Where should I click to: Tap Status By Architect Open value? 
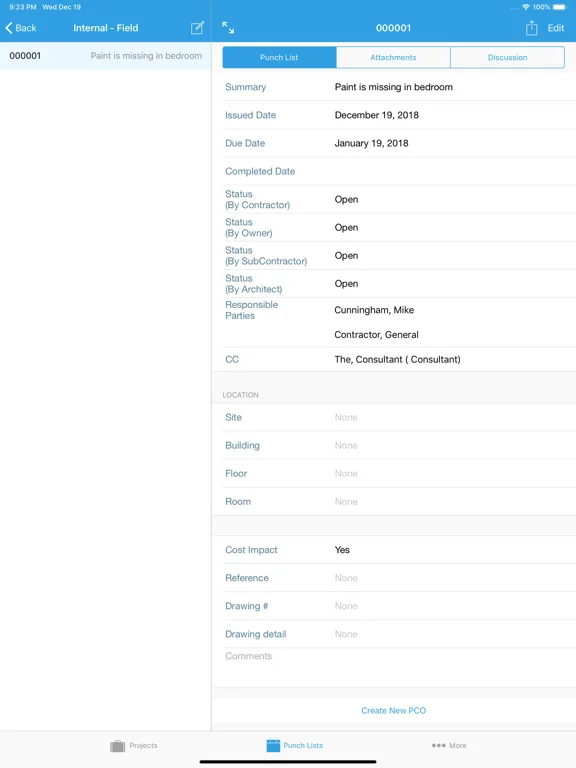tap(346, 284)
